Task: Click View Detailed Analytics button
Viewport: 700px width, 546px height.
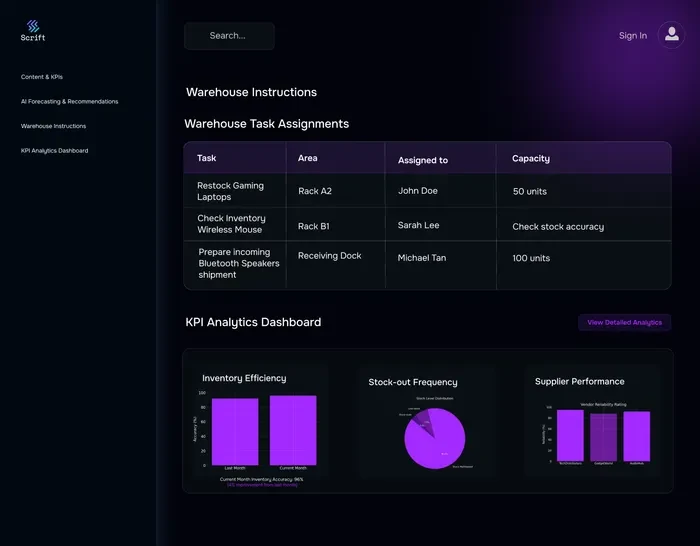Action: tap(625, 322)
